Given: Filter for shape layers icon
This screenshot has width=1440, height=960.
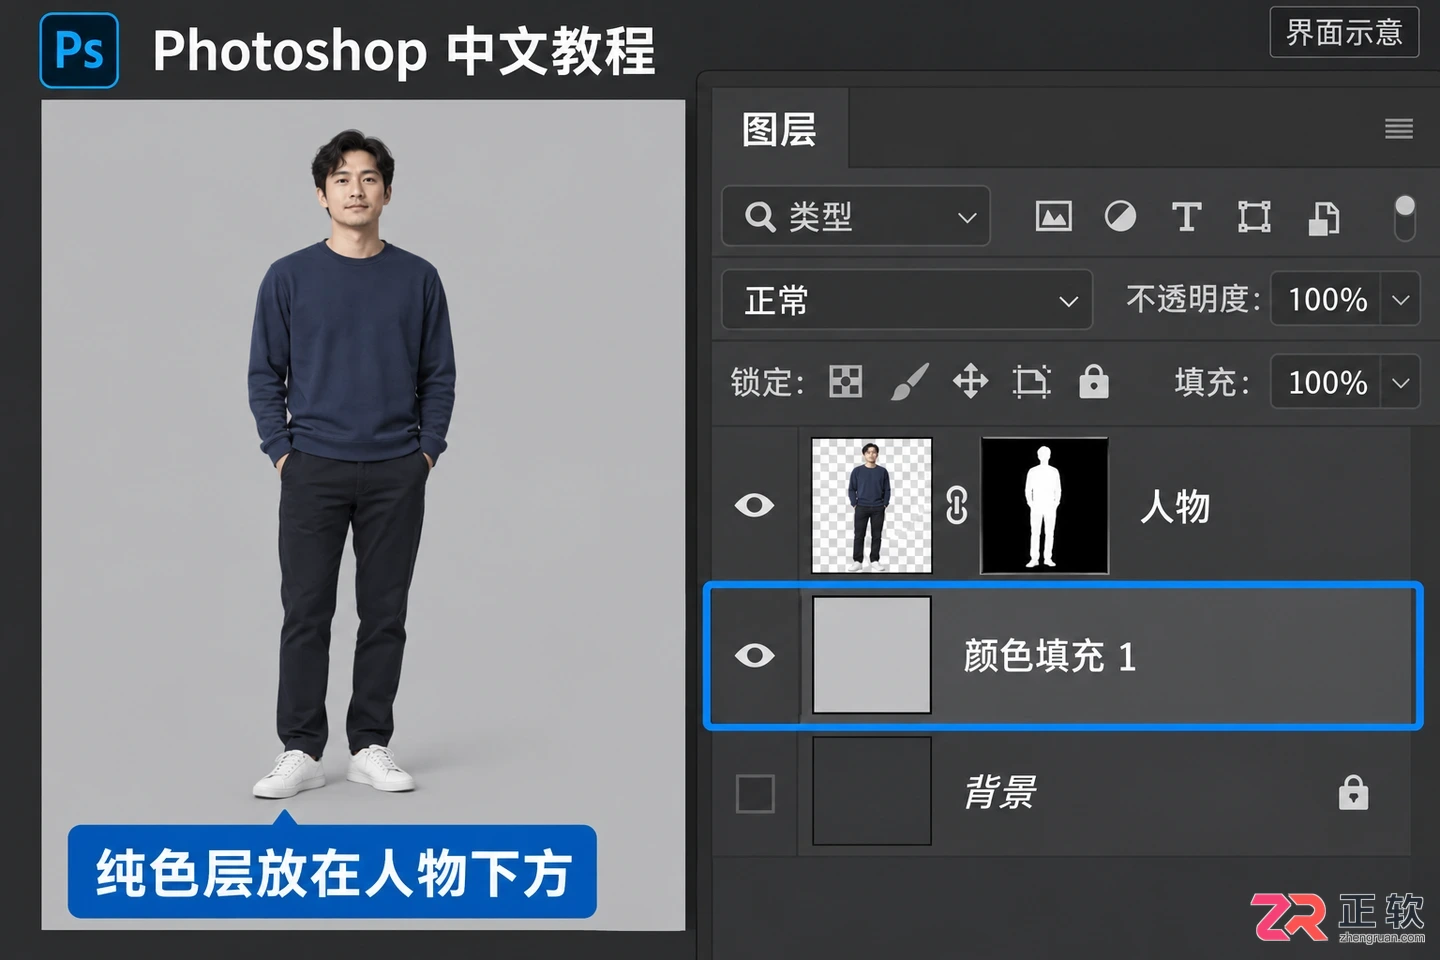Looking at the screenshot, I should [x=1254, y=216].
